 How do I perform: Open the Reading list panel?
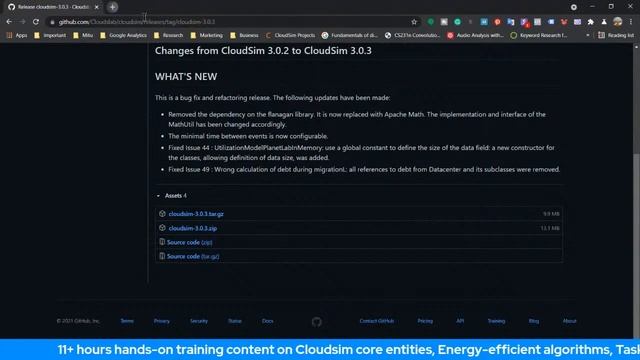pos(616,35)
